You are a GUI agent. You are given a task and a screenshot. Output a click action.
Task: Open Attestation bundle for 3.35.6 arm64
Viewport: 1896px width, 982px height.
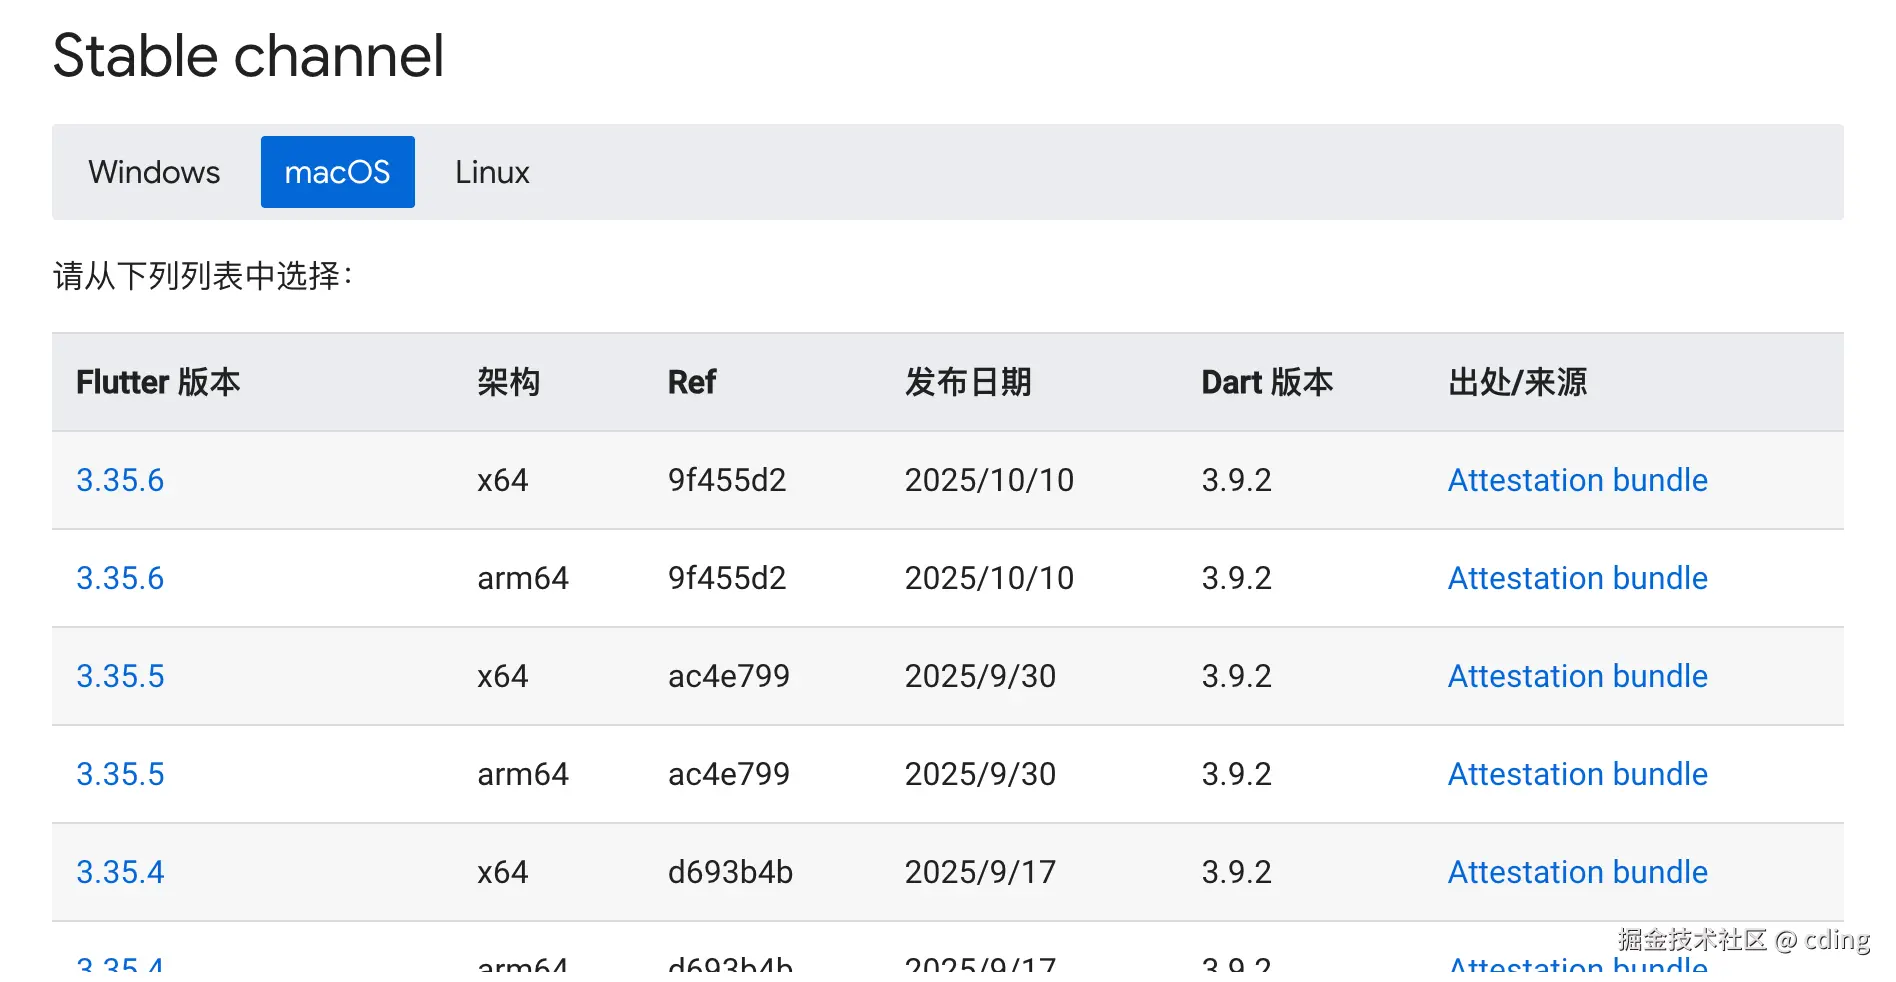(1577, 578)
